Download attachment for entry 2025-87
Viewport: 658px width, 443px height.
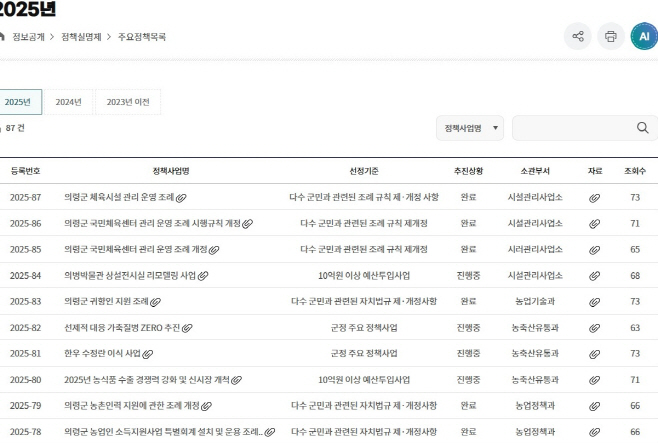point(594,198)
